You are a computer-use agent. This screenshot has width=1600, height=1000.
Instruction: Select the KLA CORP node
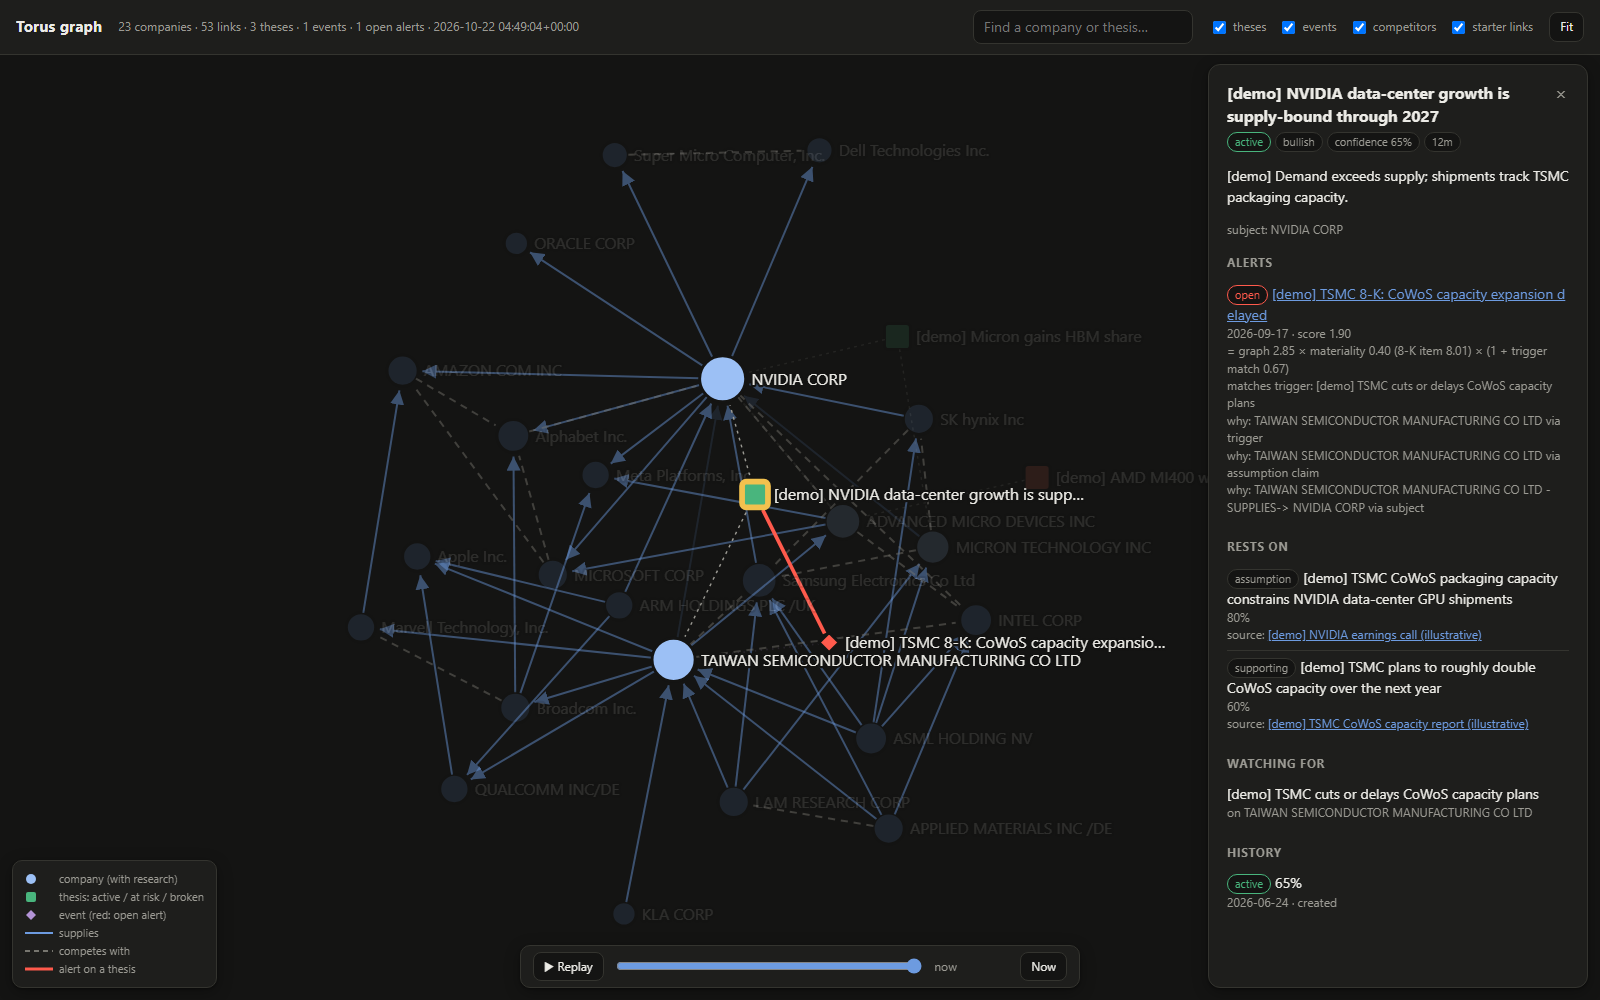[x=624, y=914]
